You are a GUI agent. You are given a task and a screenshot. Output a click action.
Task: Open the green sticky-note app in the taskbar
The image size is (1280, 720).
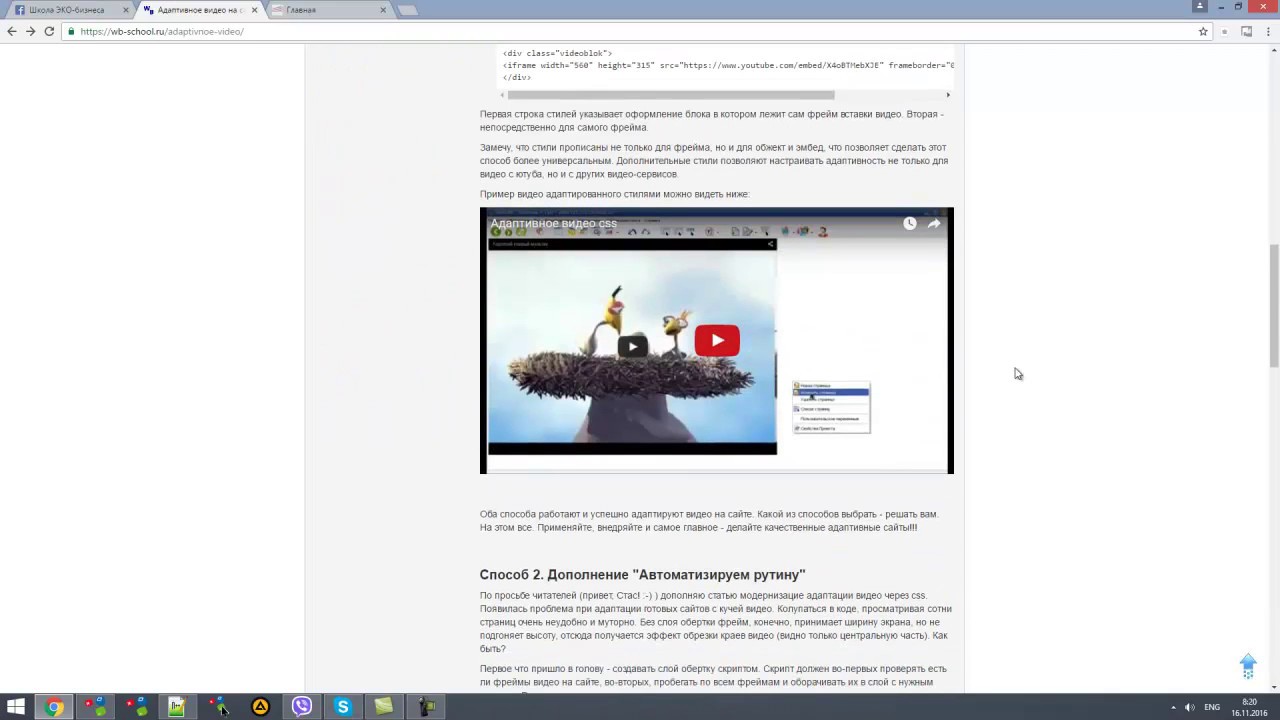[384, 707]
